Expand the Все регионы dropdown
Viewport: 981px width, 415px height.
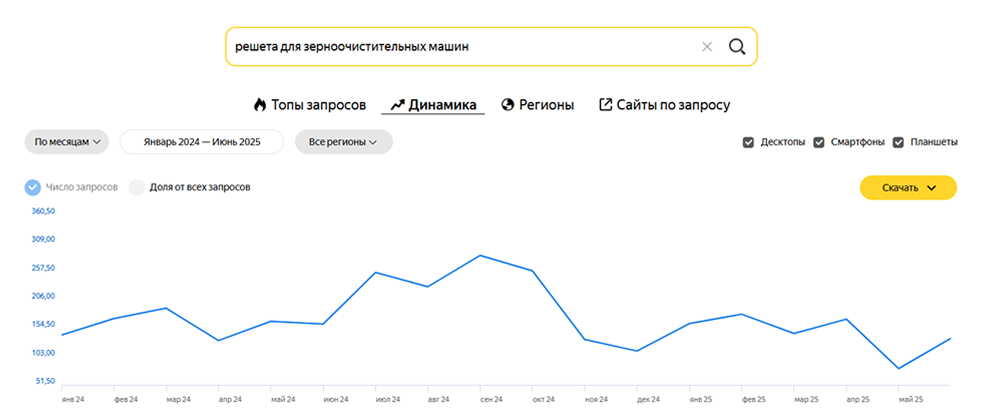point(343,142)
